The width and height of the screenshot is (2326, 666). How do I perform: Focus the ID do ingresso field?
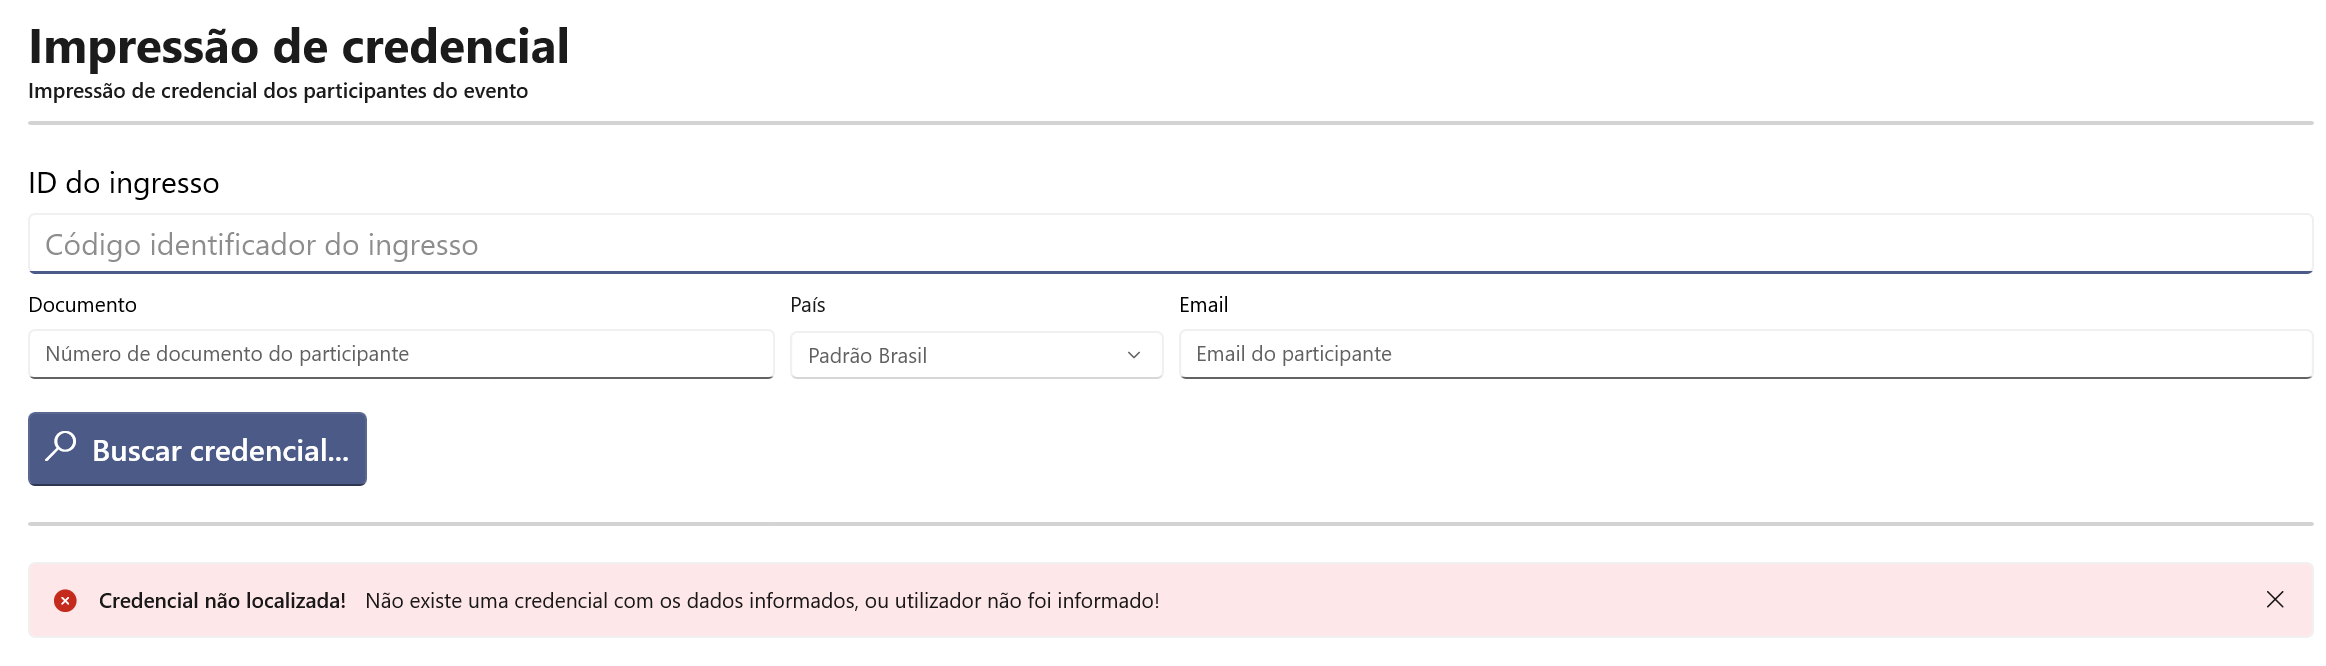click(1170, 244)
